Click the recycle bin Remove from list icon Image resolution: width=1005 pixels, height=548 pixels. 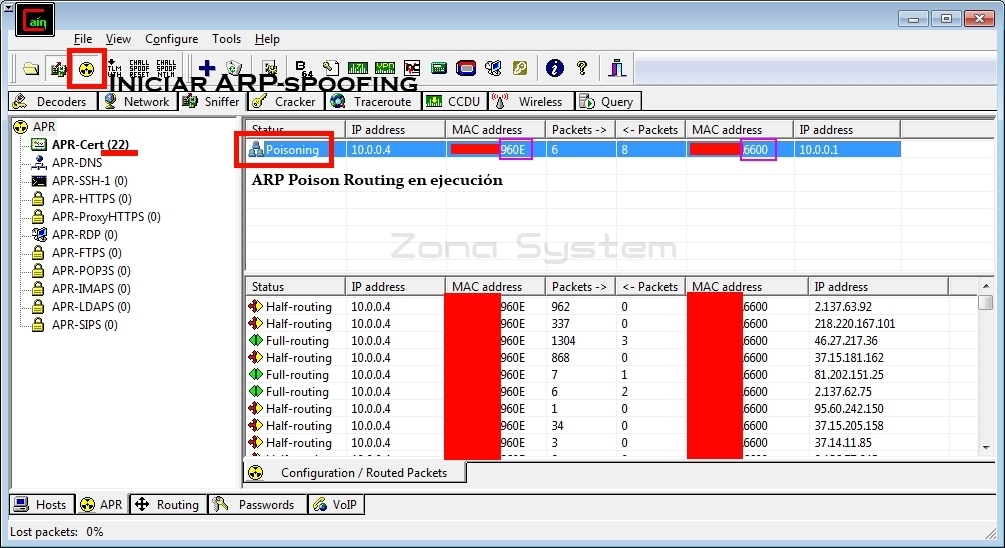(x=234, y=68)
